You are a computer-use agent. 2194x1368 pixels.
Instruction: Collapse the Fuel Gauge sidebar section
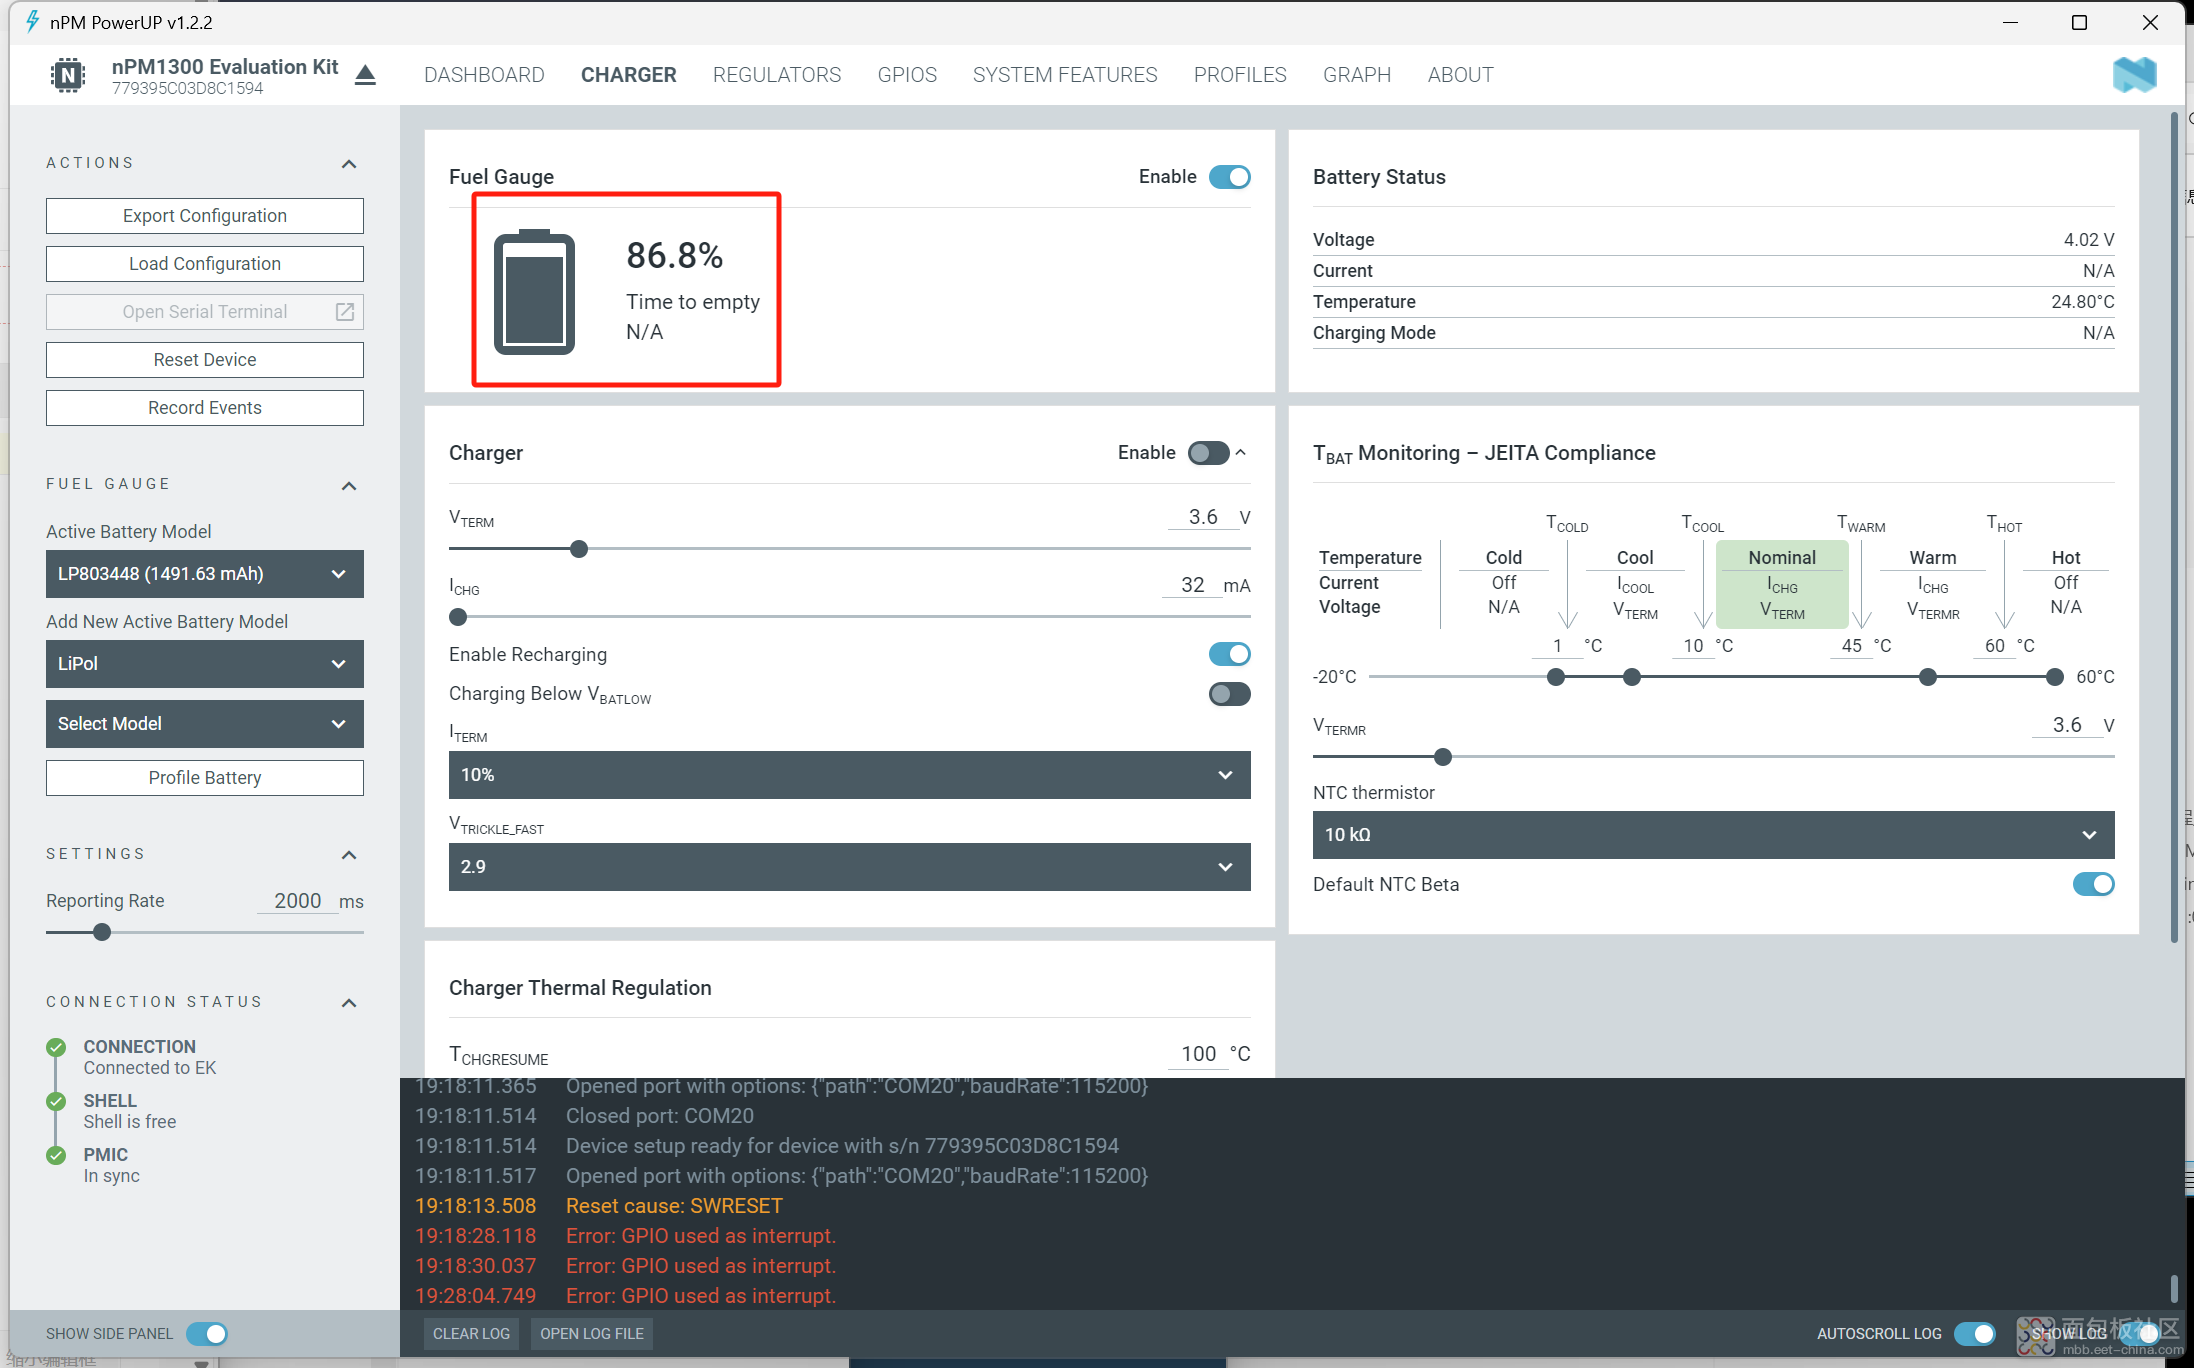point(349,485)
